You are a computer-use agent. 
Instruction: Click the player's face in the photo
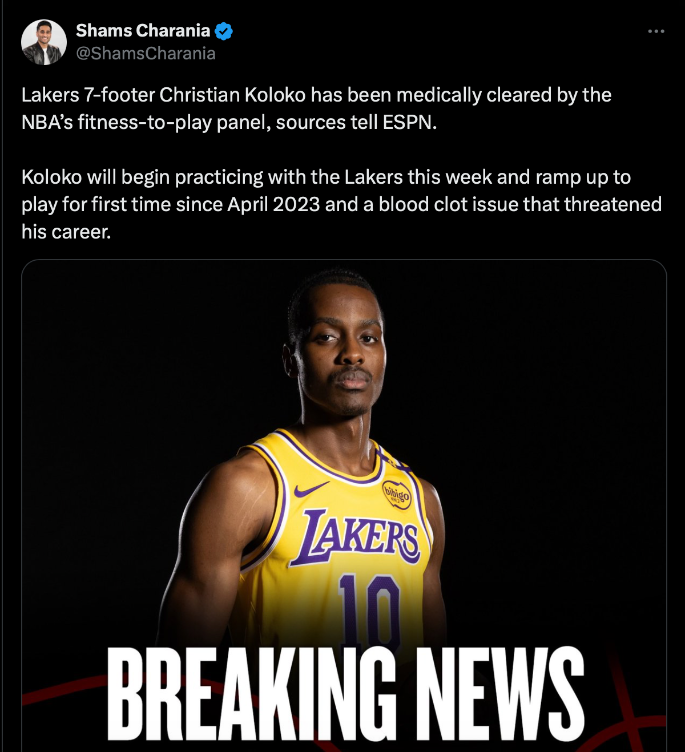pyautogui.click(x=342, y=347)
